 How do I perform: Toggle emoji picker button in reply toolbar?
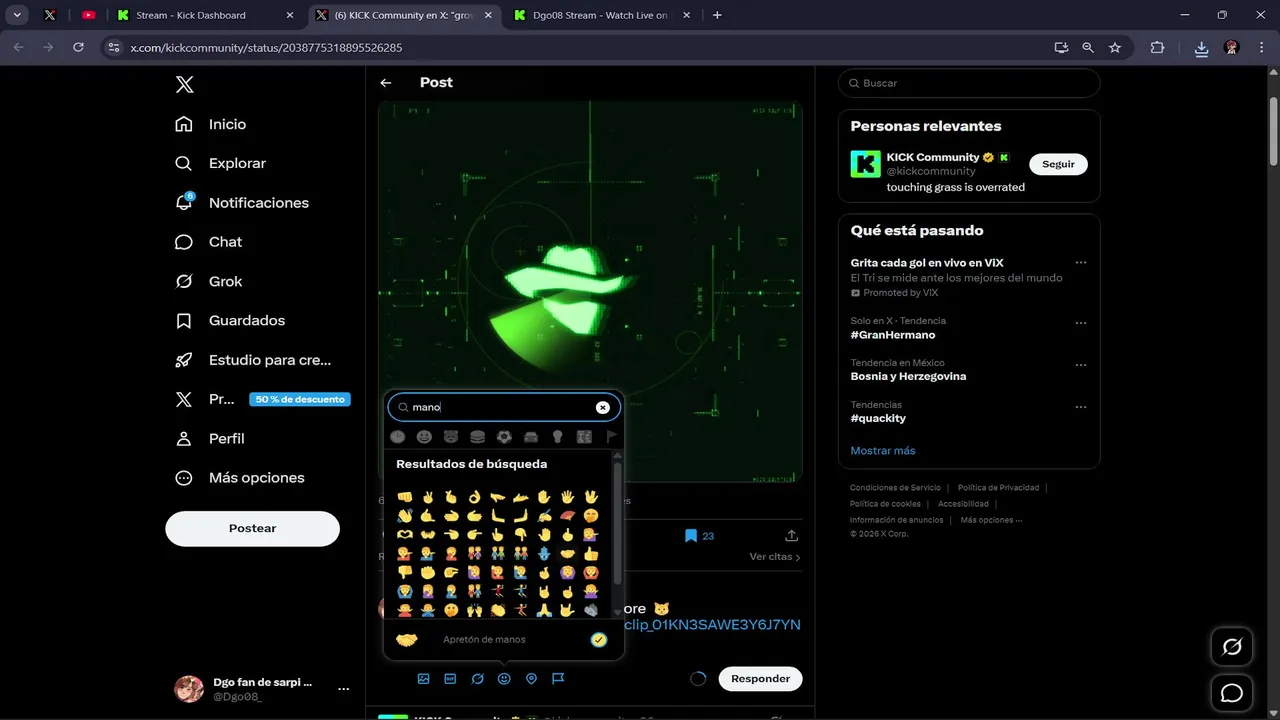tap(504, 678)
